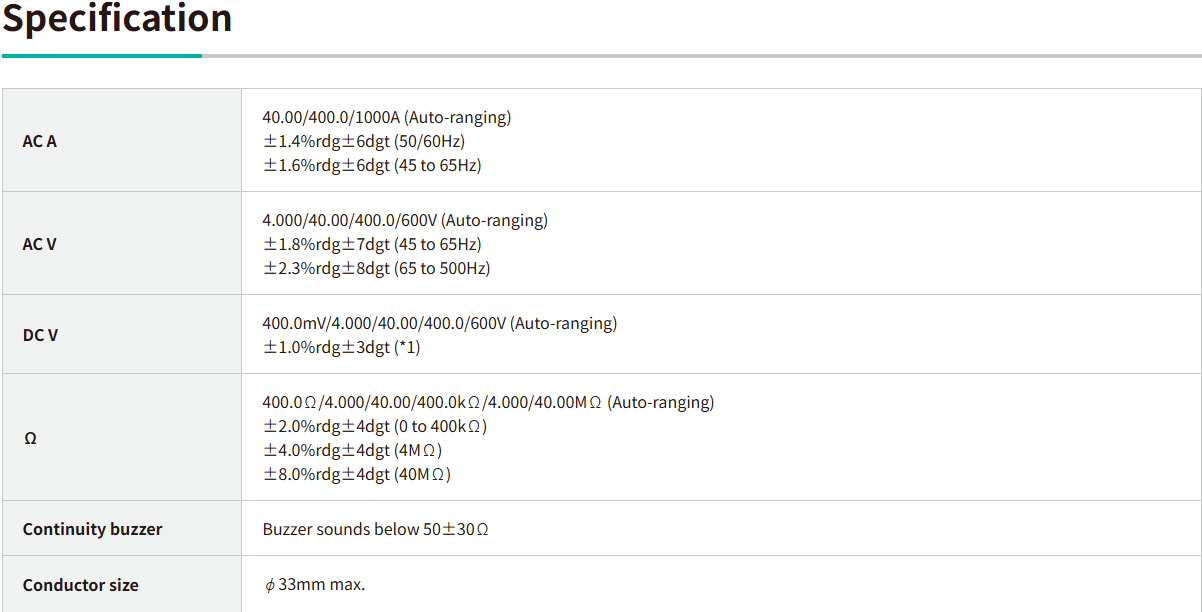The height and width of the screenshot is (612, 1202).
Task: Click the ±2.3%rdg±8dgt (65 to 500Hz) line
Action: (376, 268)
